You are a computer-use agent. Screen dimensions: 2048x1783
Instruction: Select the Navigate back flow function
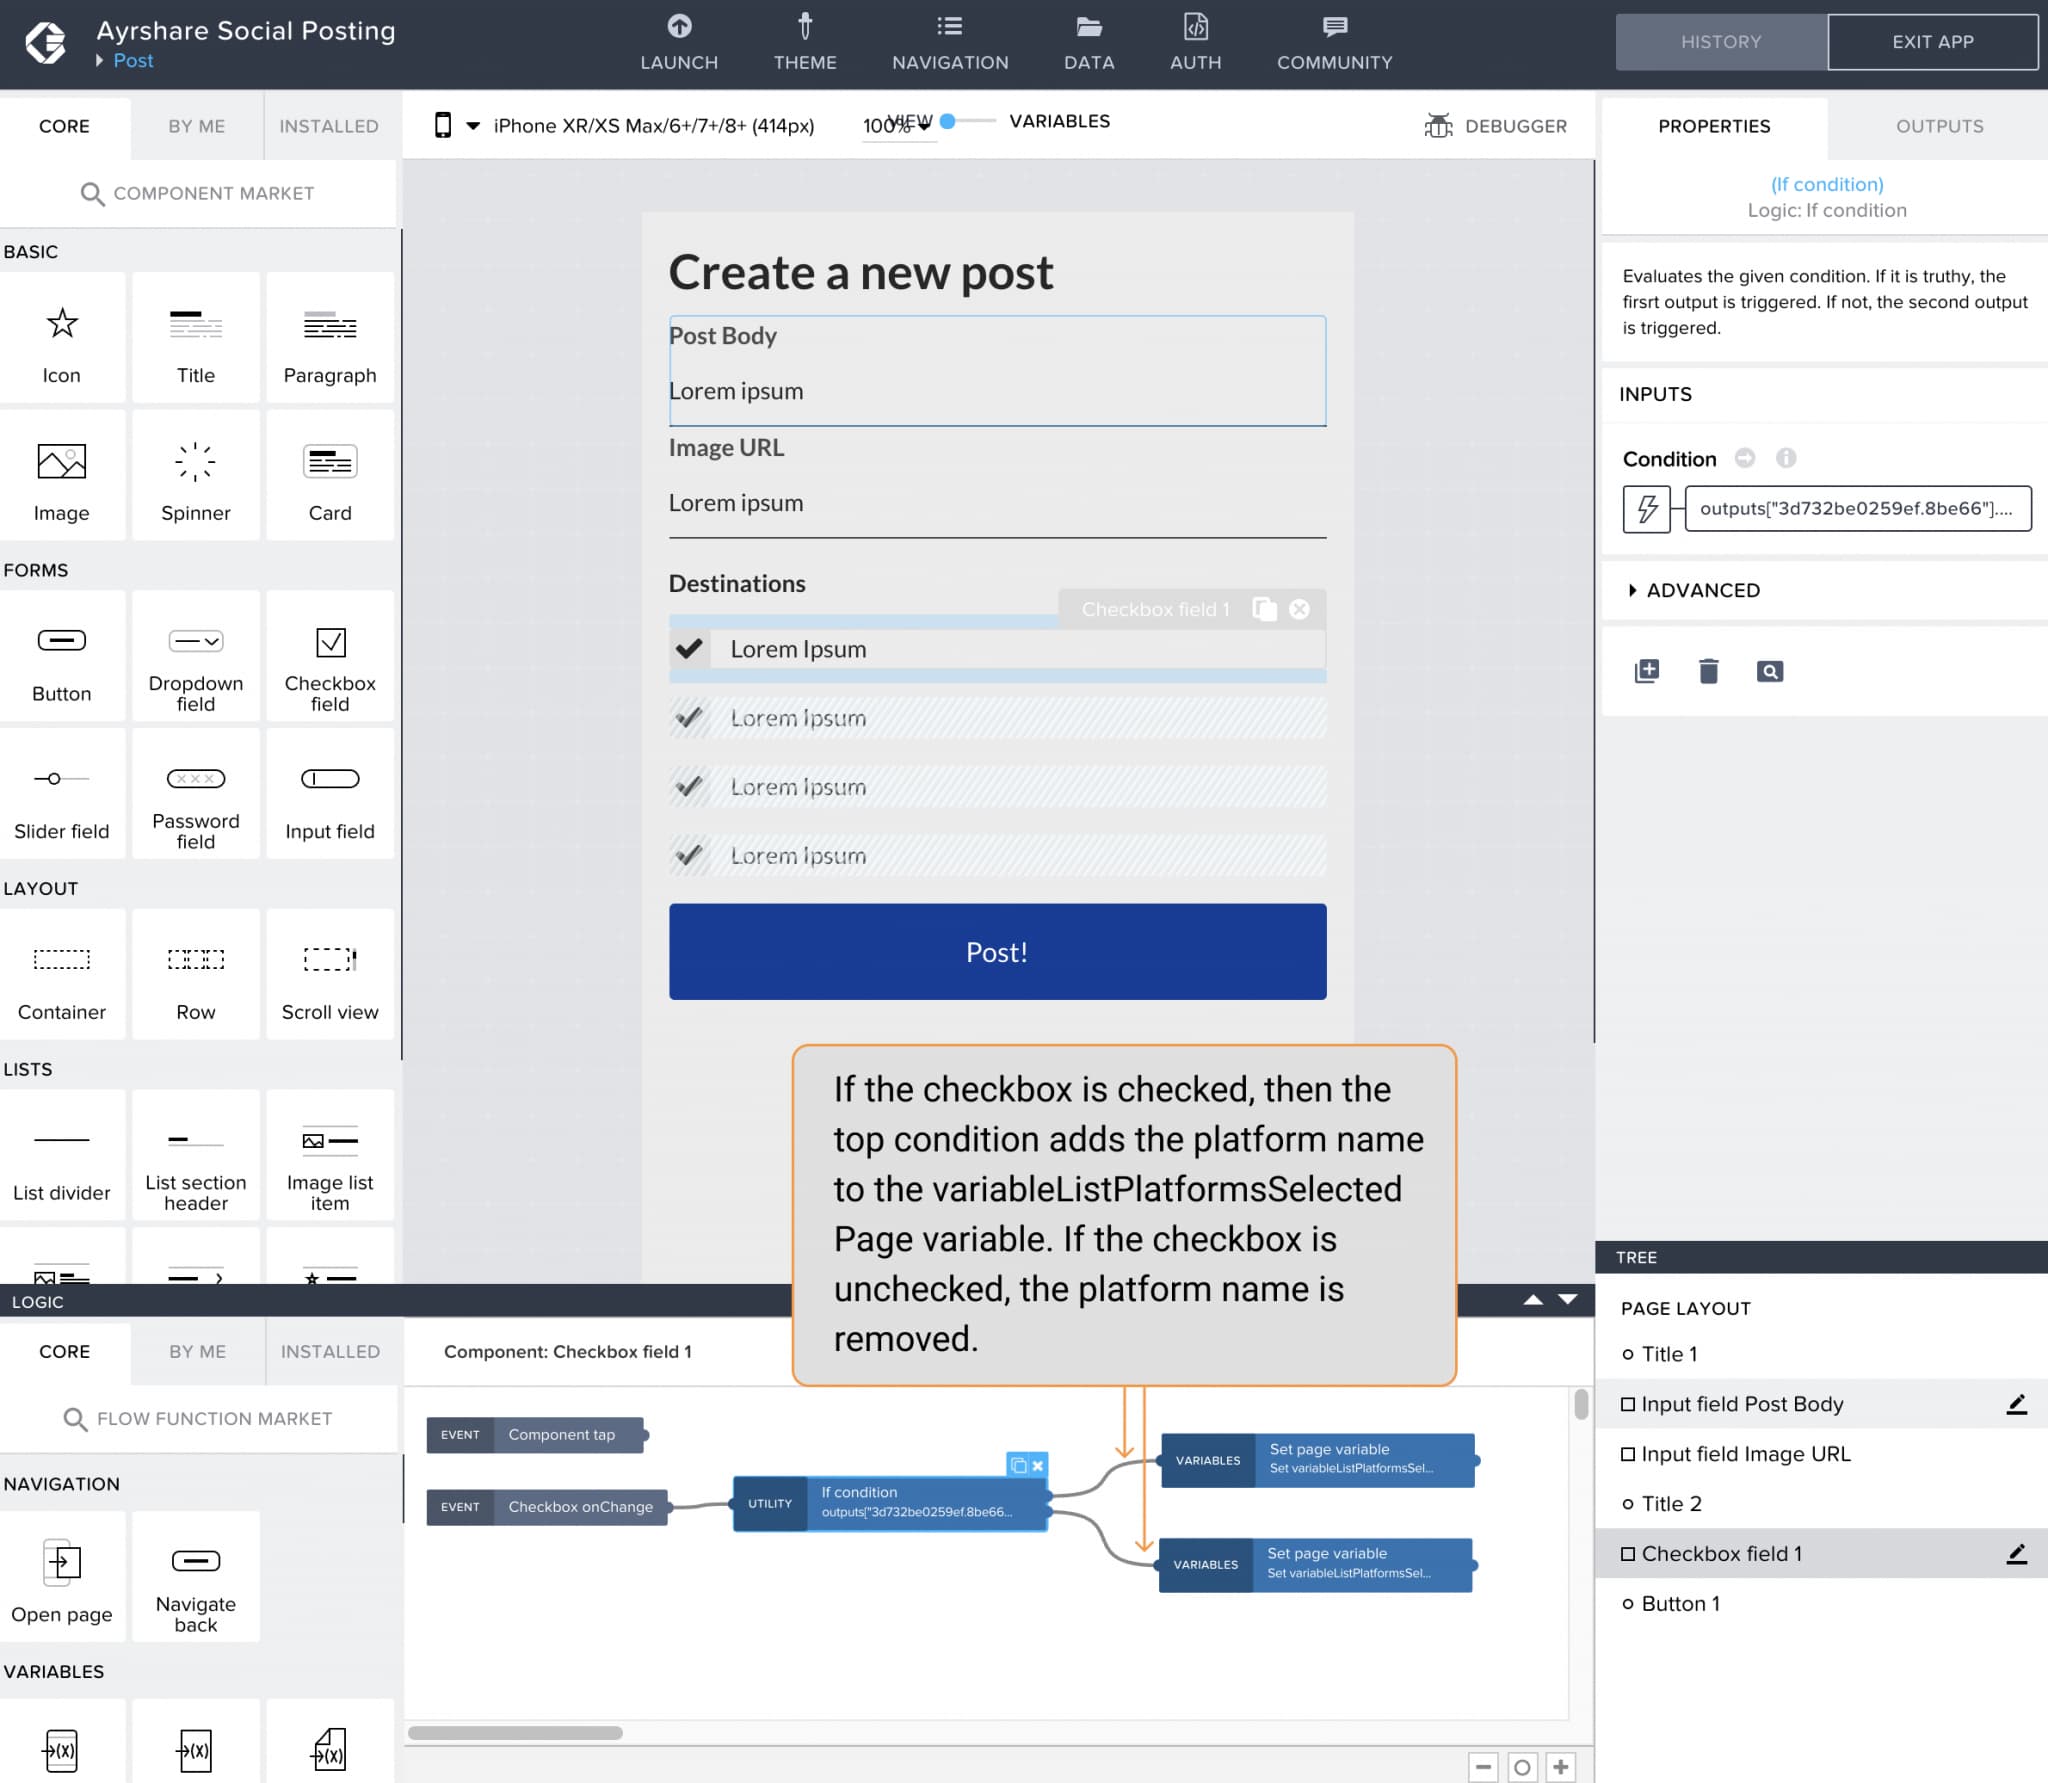point(195,1577)
